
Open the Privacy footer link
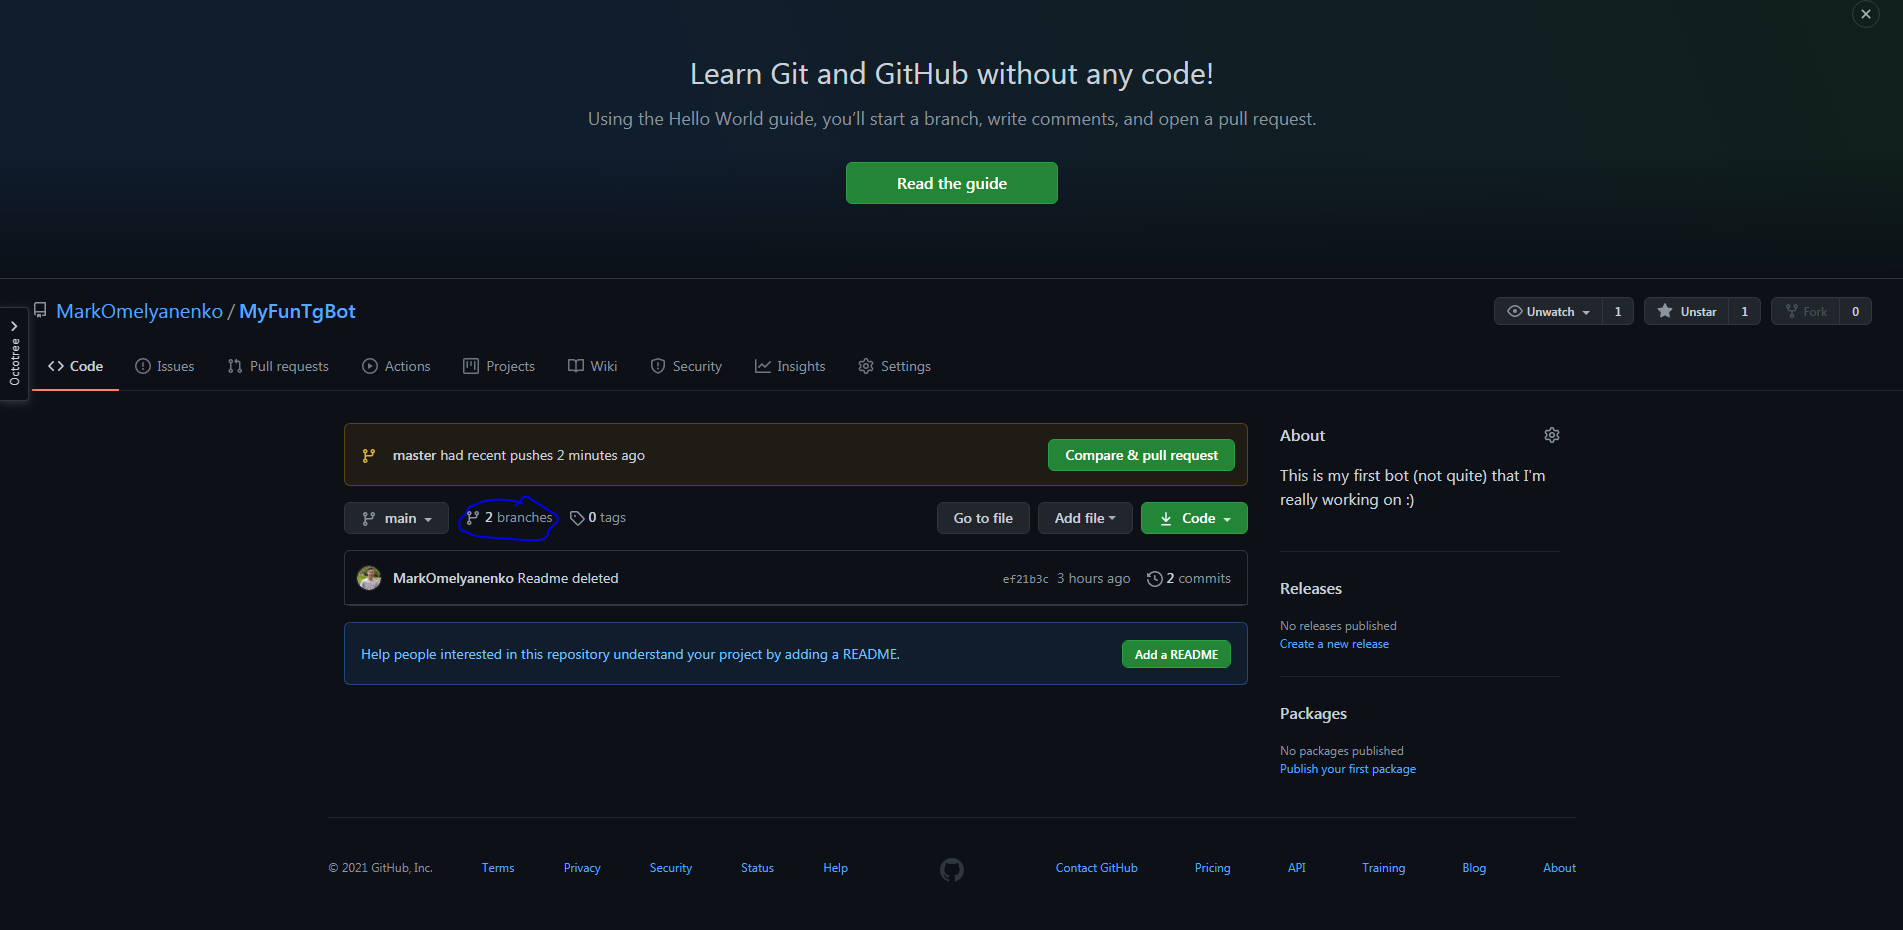pyautogui.click(x=582, y=868)
